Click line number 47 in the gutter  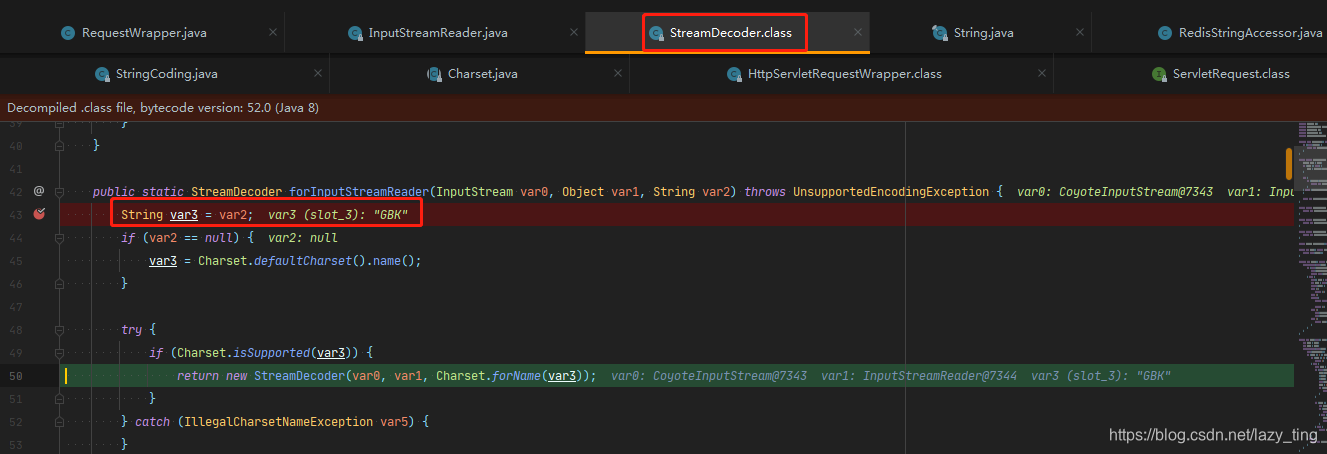click(14, 307)
